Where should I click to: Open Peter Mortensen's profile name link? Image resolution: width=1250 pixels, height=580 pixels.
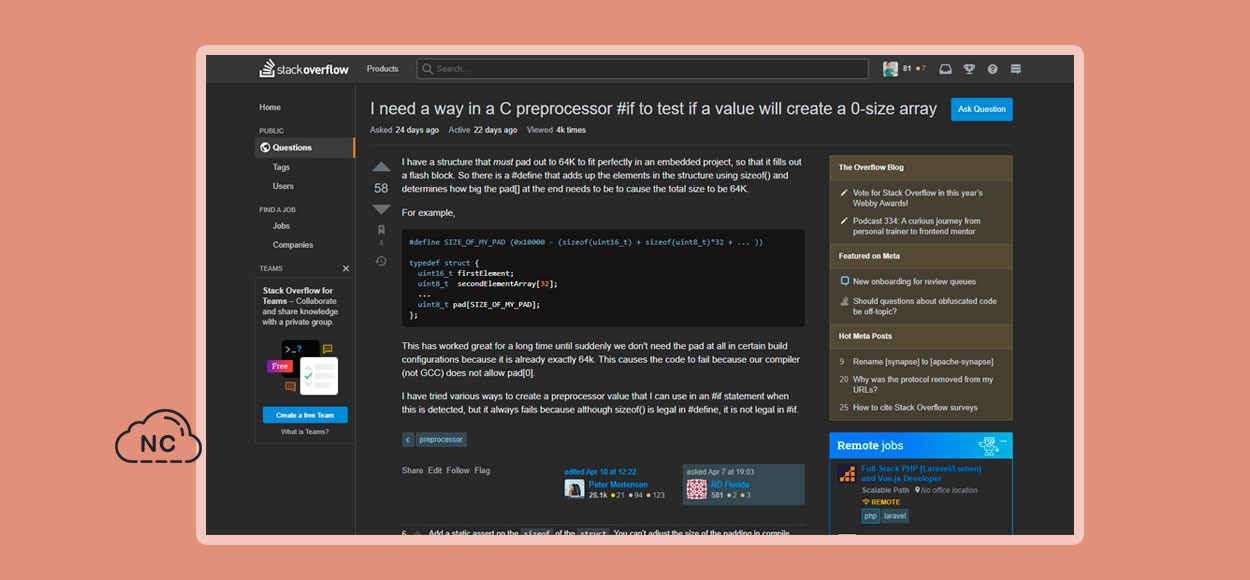pos(618,484)
